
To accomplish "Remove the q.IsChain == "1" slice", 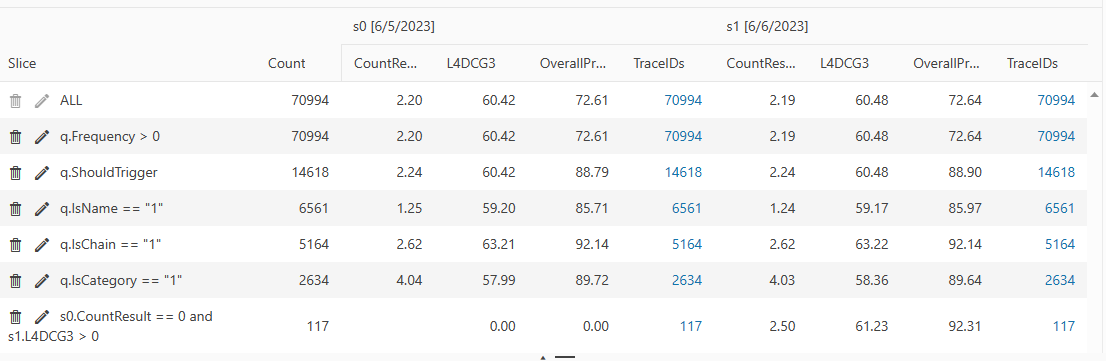I will [x=16, y=244].
